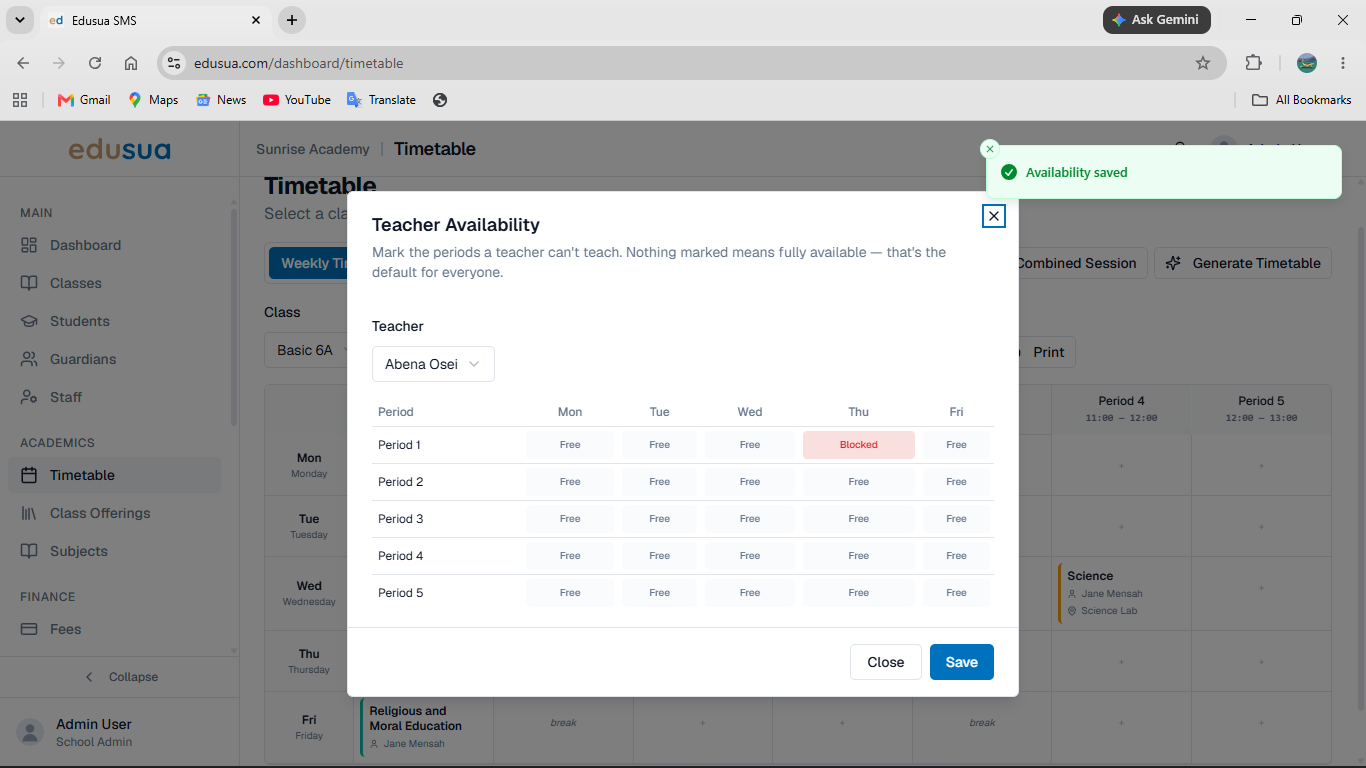
Task: Click the Close button in the dialog
Action: (x=886, y=662)
